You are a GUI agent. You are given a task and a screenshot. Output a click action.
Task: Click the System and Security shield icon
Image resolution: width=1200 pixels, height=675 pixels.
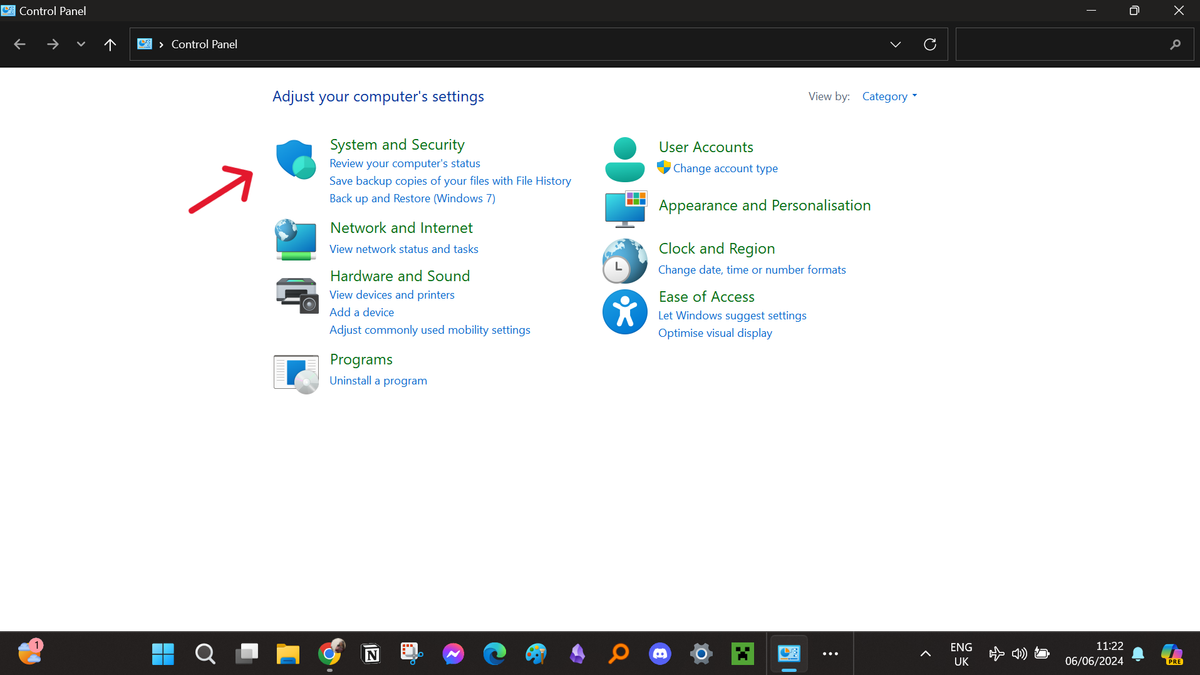[x=296, y=160]
